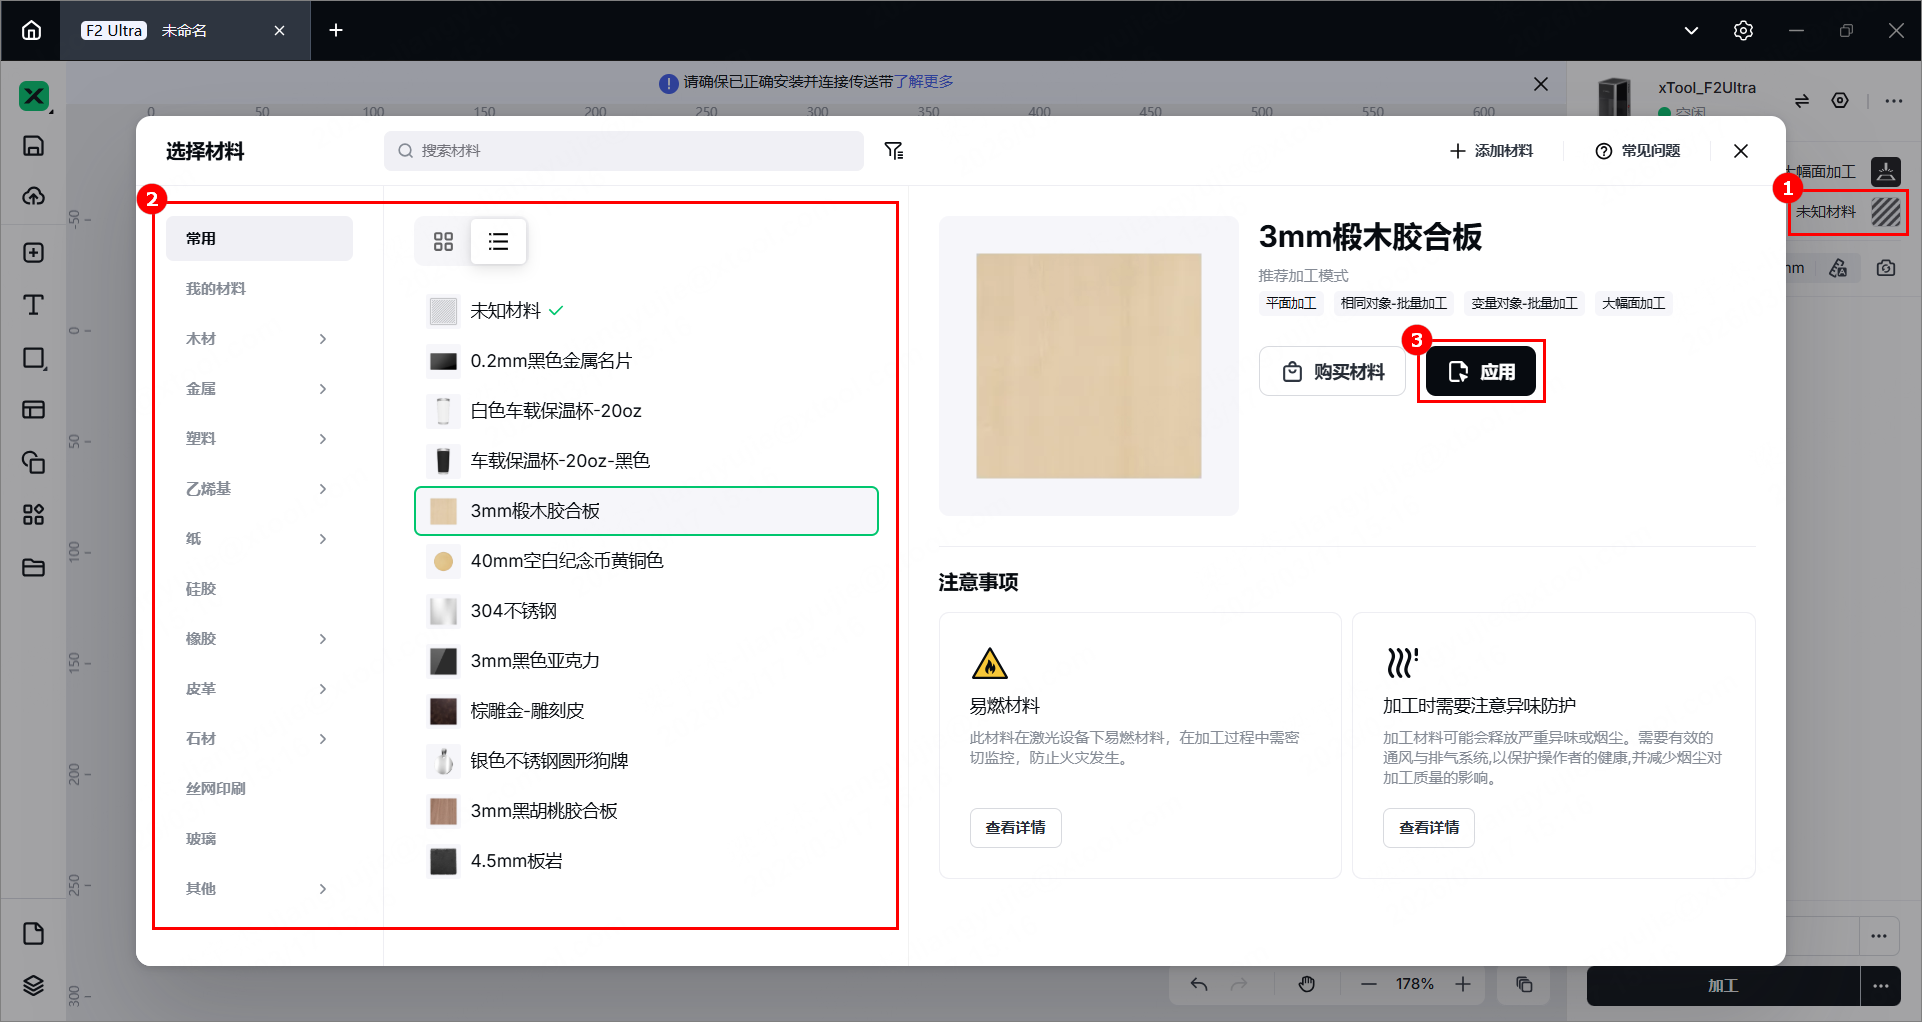This screenshot has height=1022, width=1922.
Task: Click the home icon in title bar
Action: pyautogui.click(x=31, y=31)
